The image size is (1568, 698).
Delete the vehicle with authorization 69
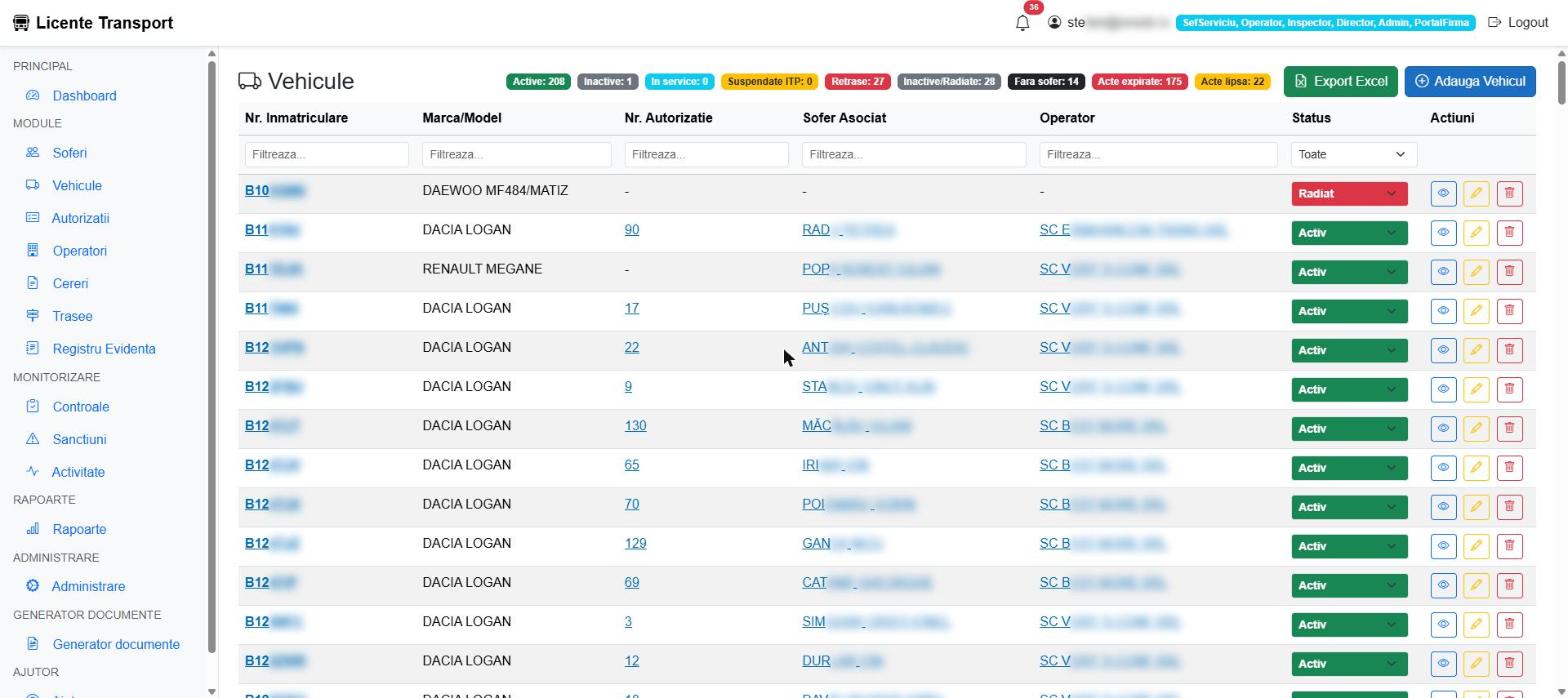pyautogui.click(x=1509, y=585)
